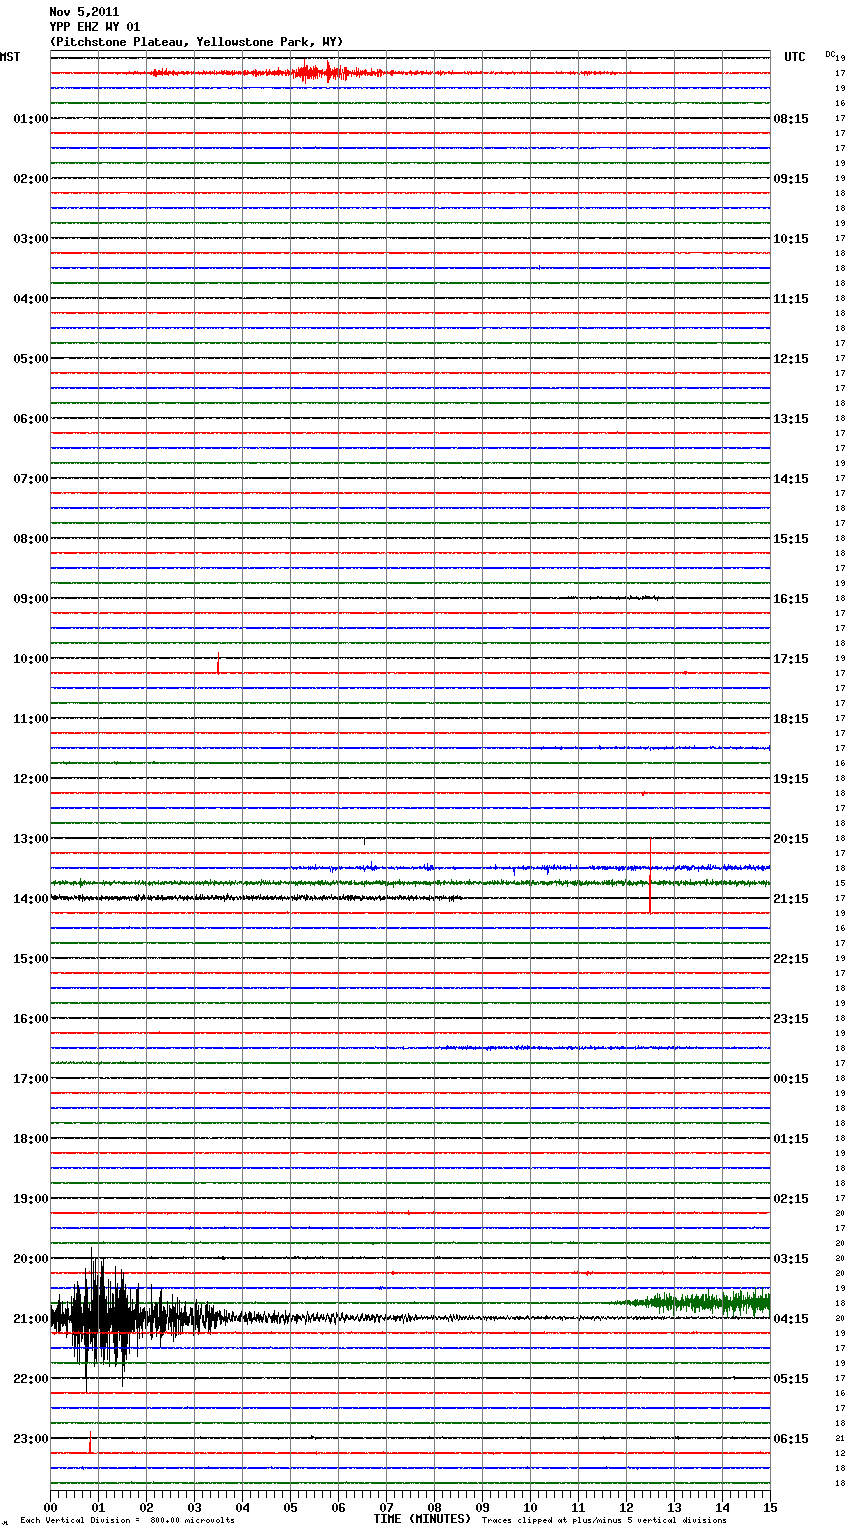Viewport: 850px width, 1534px height.
Task: Choose the "20:00" MST time label
Action: pos(31,1259)
